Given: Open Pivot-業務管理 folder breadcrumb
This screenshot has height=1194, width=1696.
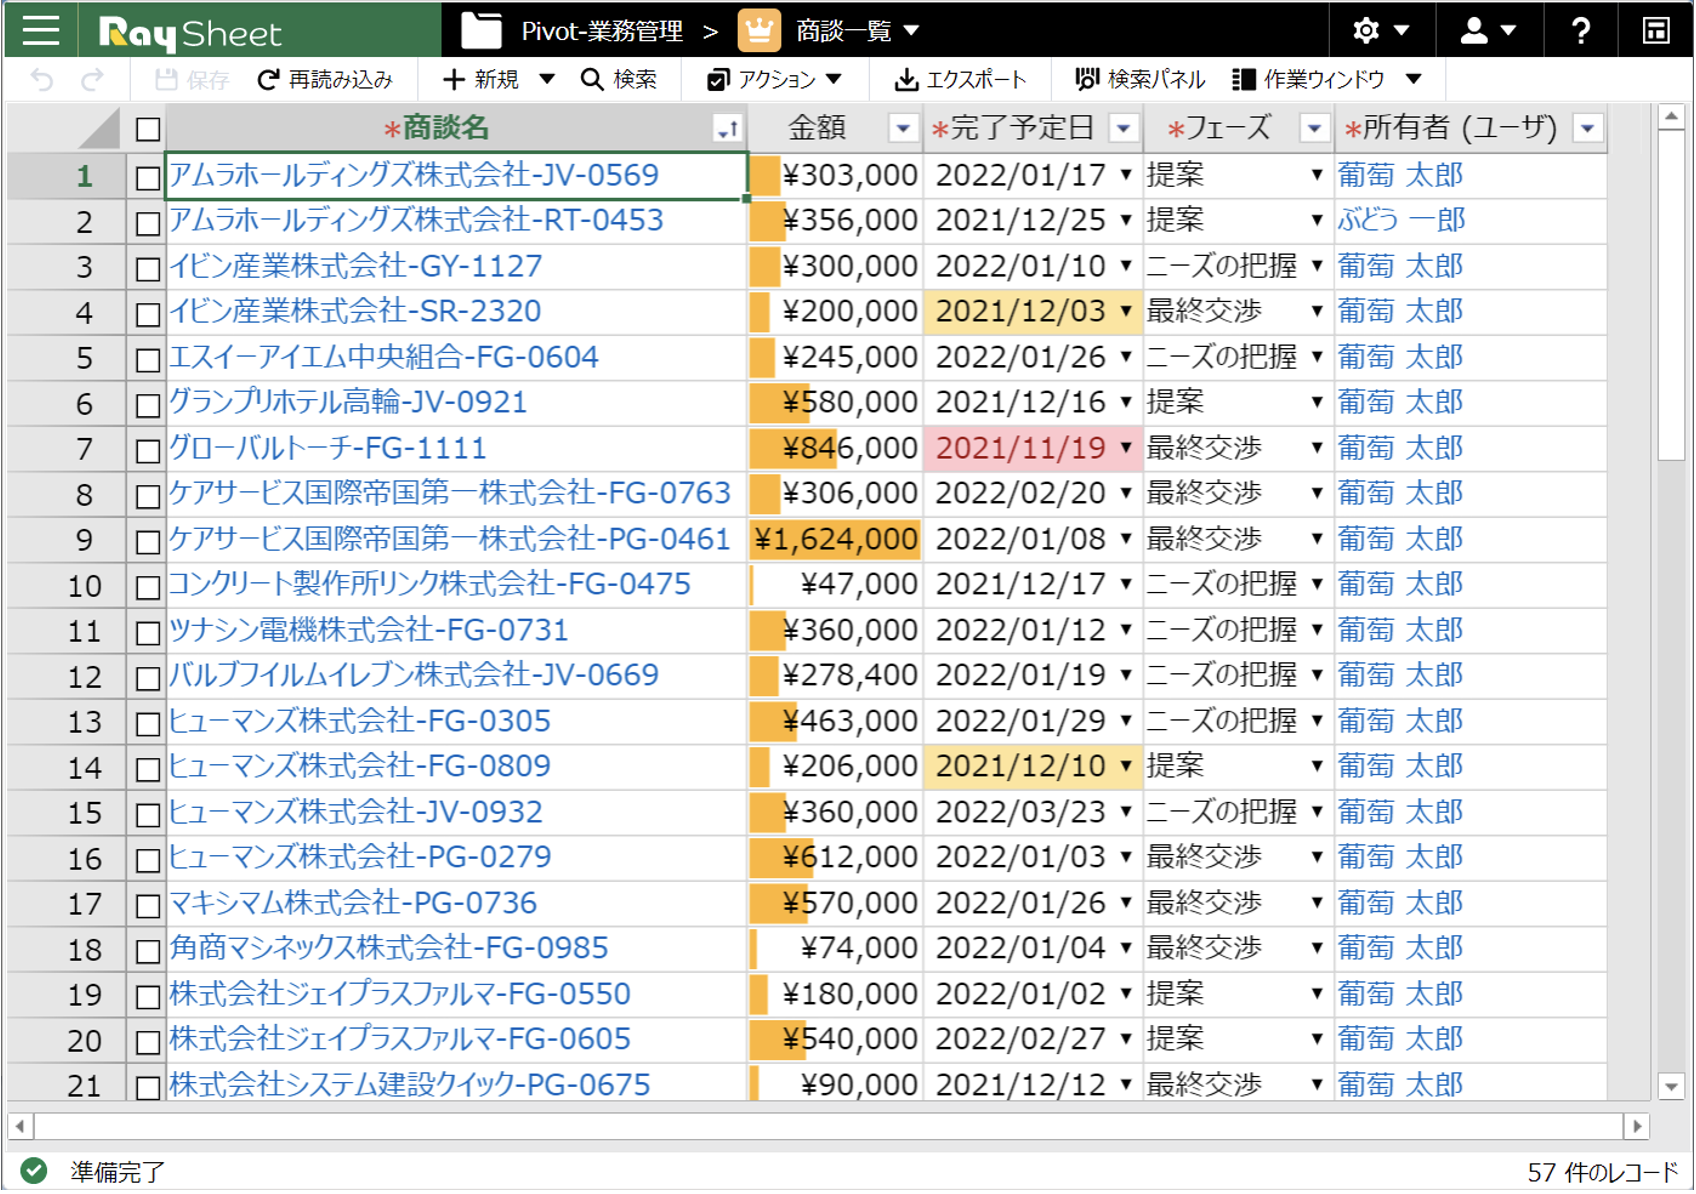Looking at the screenshot, I should (602, 31).
